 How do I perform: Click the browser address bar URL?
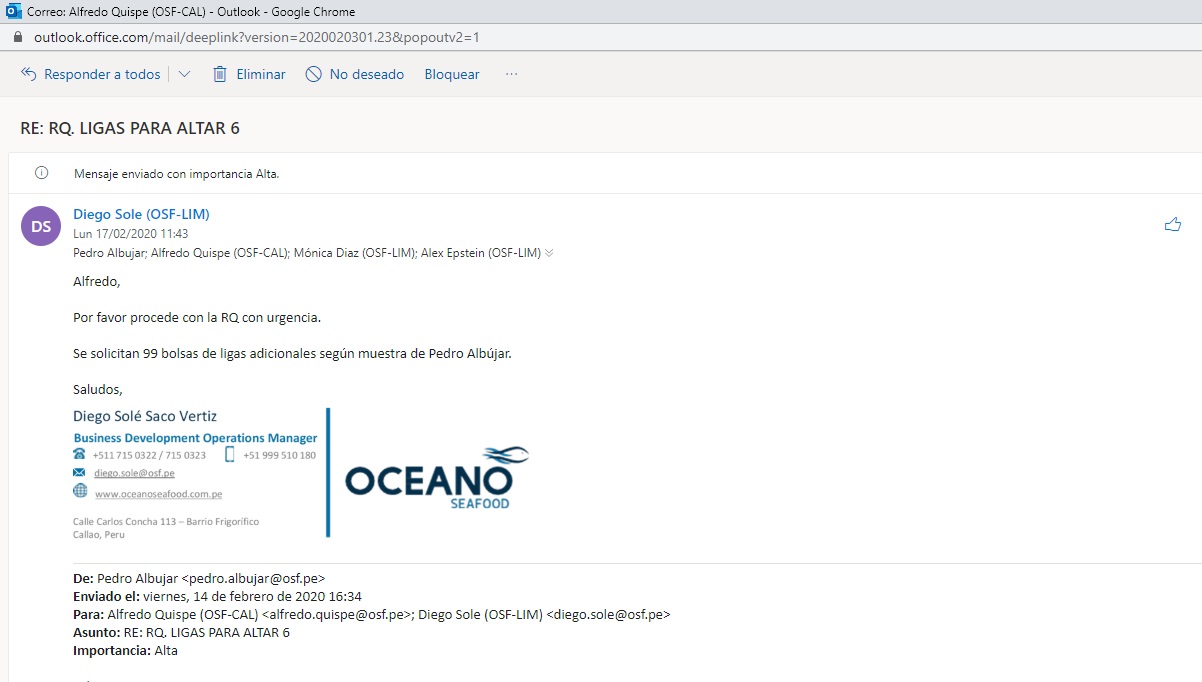pos(257,37)
